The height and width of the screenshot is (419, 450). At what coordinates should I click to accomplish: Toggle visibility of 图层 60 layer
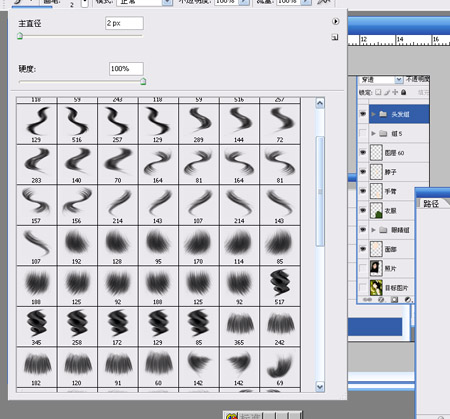[363, 153]
